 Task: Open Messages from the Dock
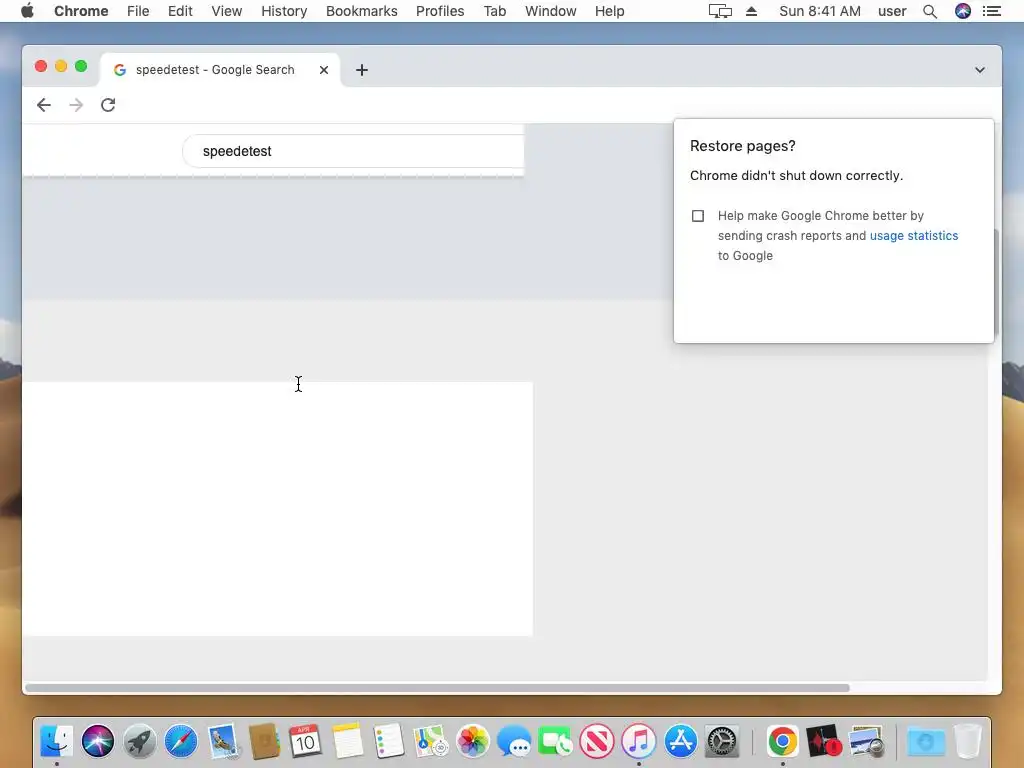coord(514,741)
